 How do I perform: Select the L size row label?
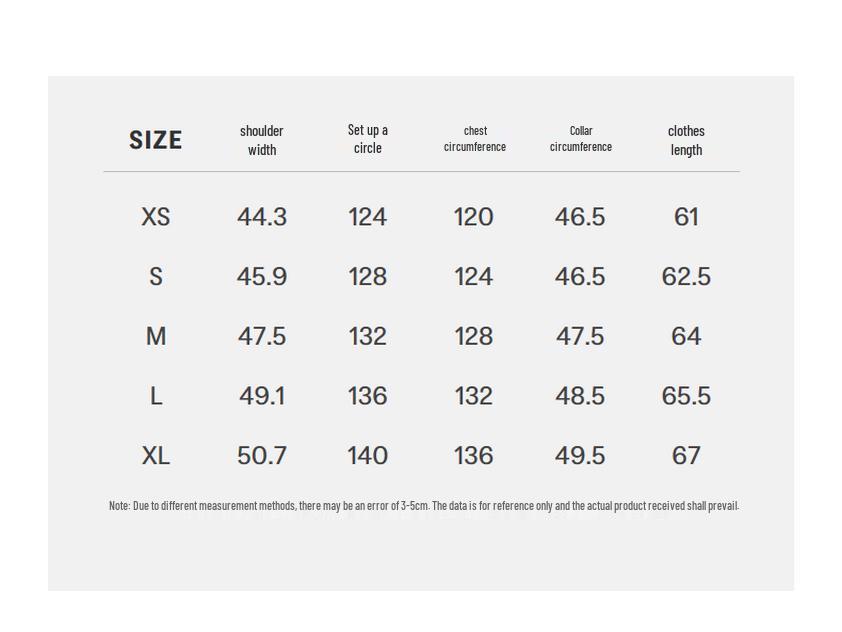click(156, 397)
